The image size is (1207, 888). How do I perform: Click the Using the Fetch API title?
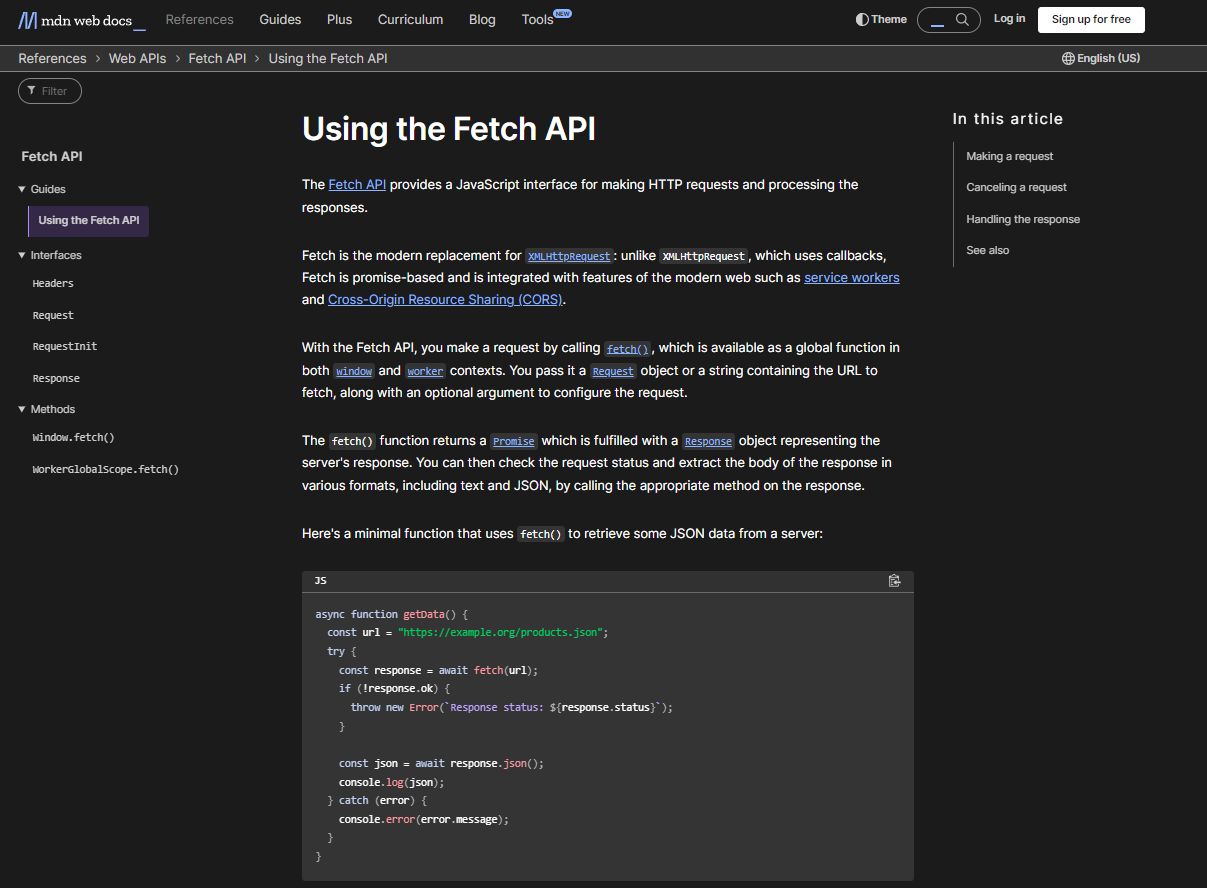click(449, 129)
